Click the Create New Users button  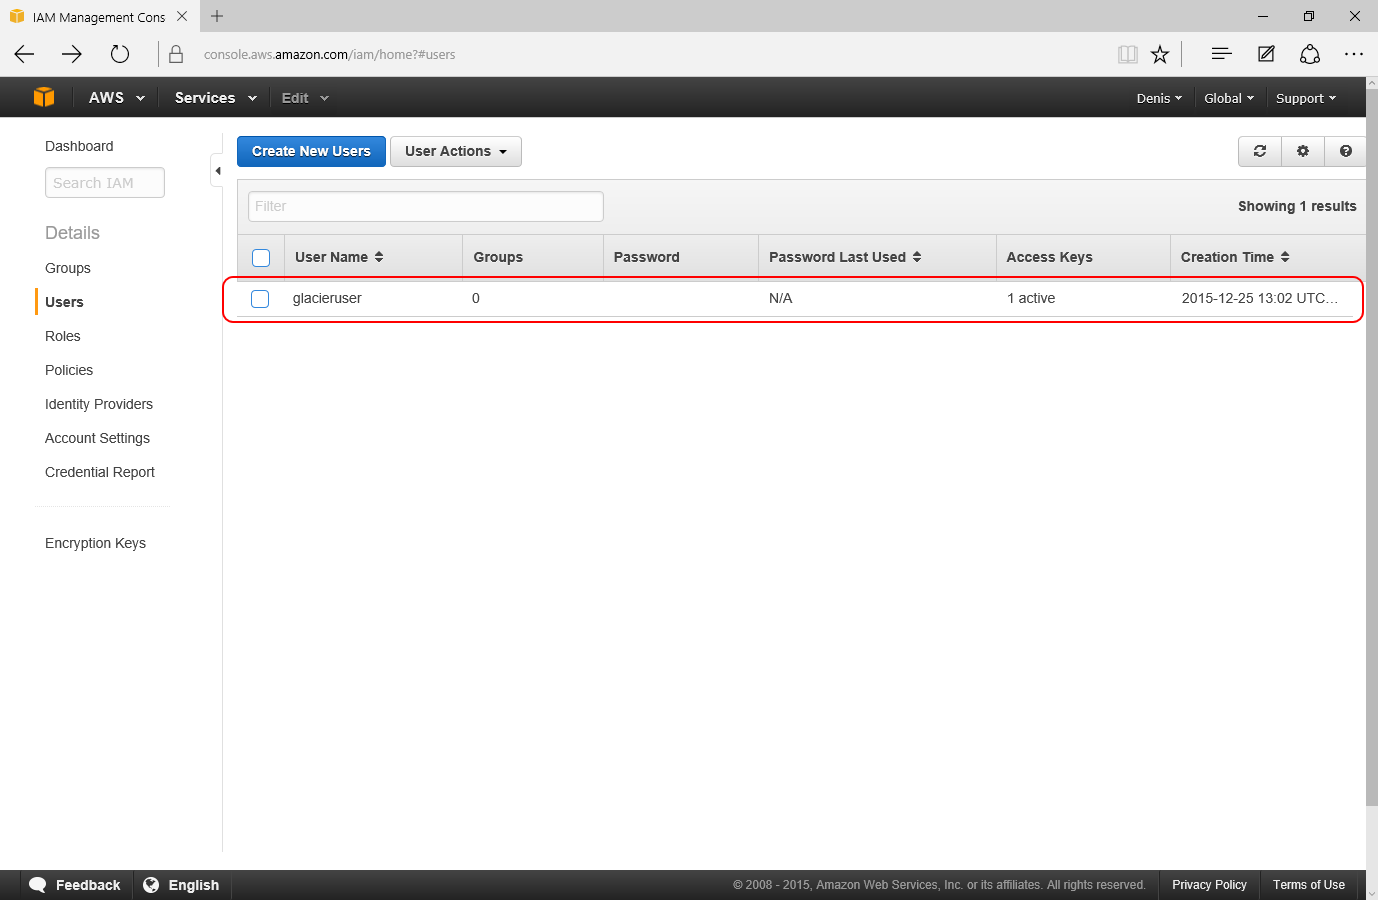(311, 151)
